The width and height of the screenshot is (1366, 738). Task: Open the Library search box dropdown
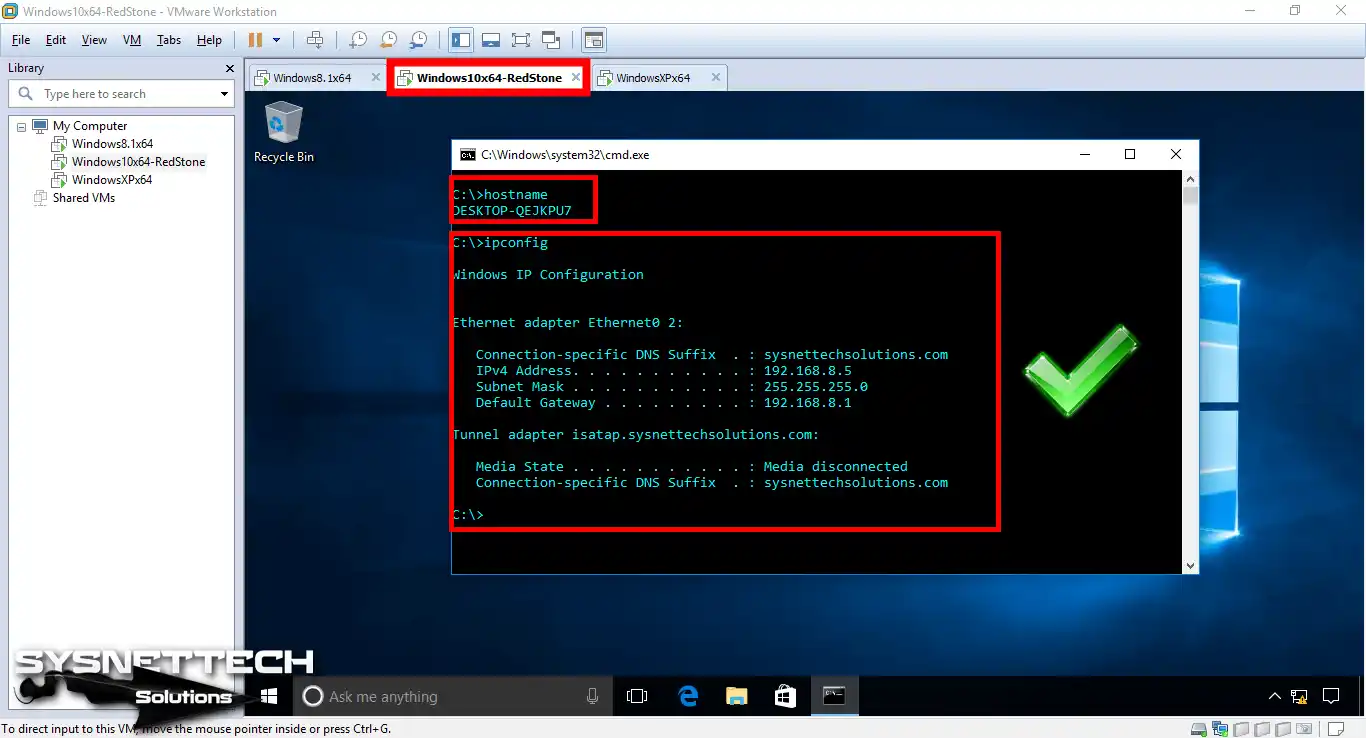(222, 93)
